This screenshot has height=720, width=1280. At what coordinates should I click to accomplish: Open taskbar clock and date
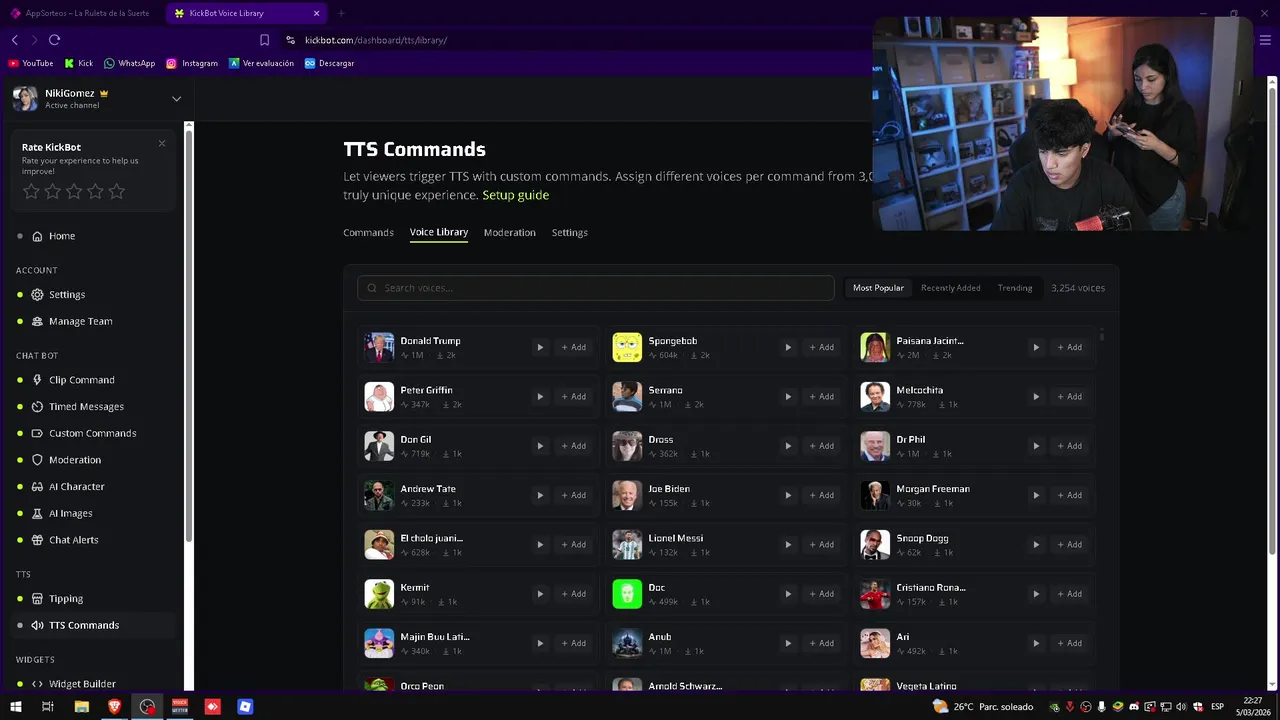click(x=1253, y=707)
